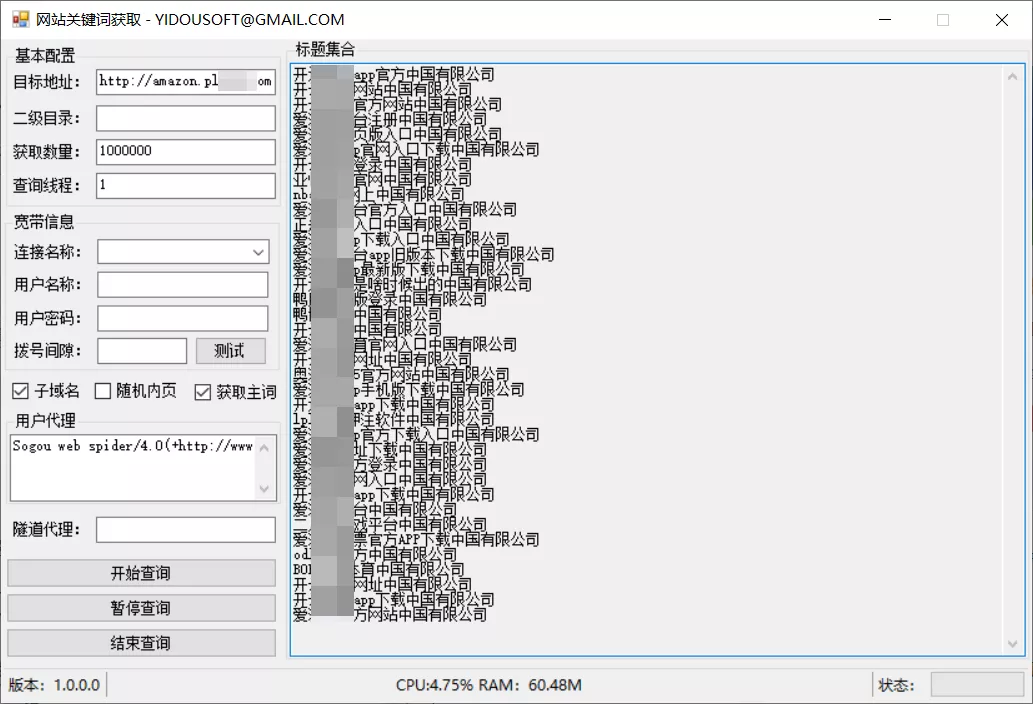This screenshot has height=704, width=1033.
Task: Click the 版本: 1.0.0.0 status text
Action: (54, 685)
